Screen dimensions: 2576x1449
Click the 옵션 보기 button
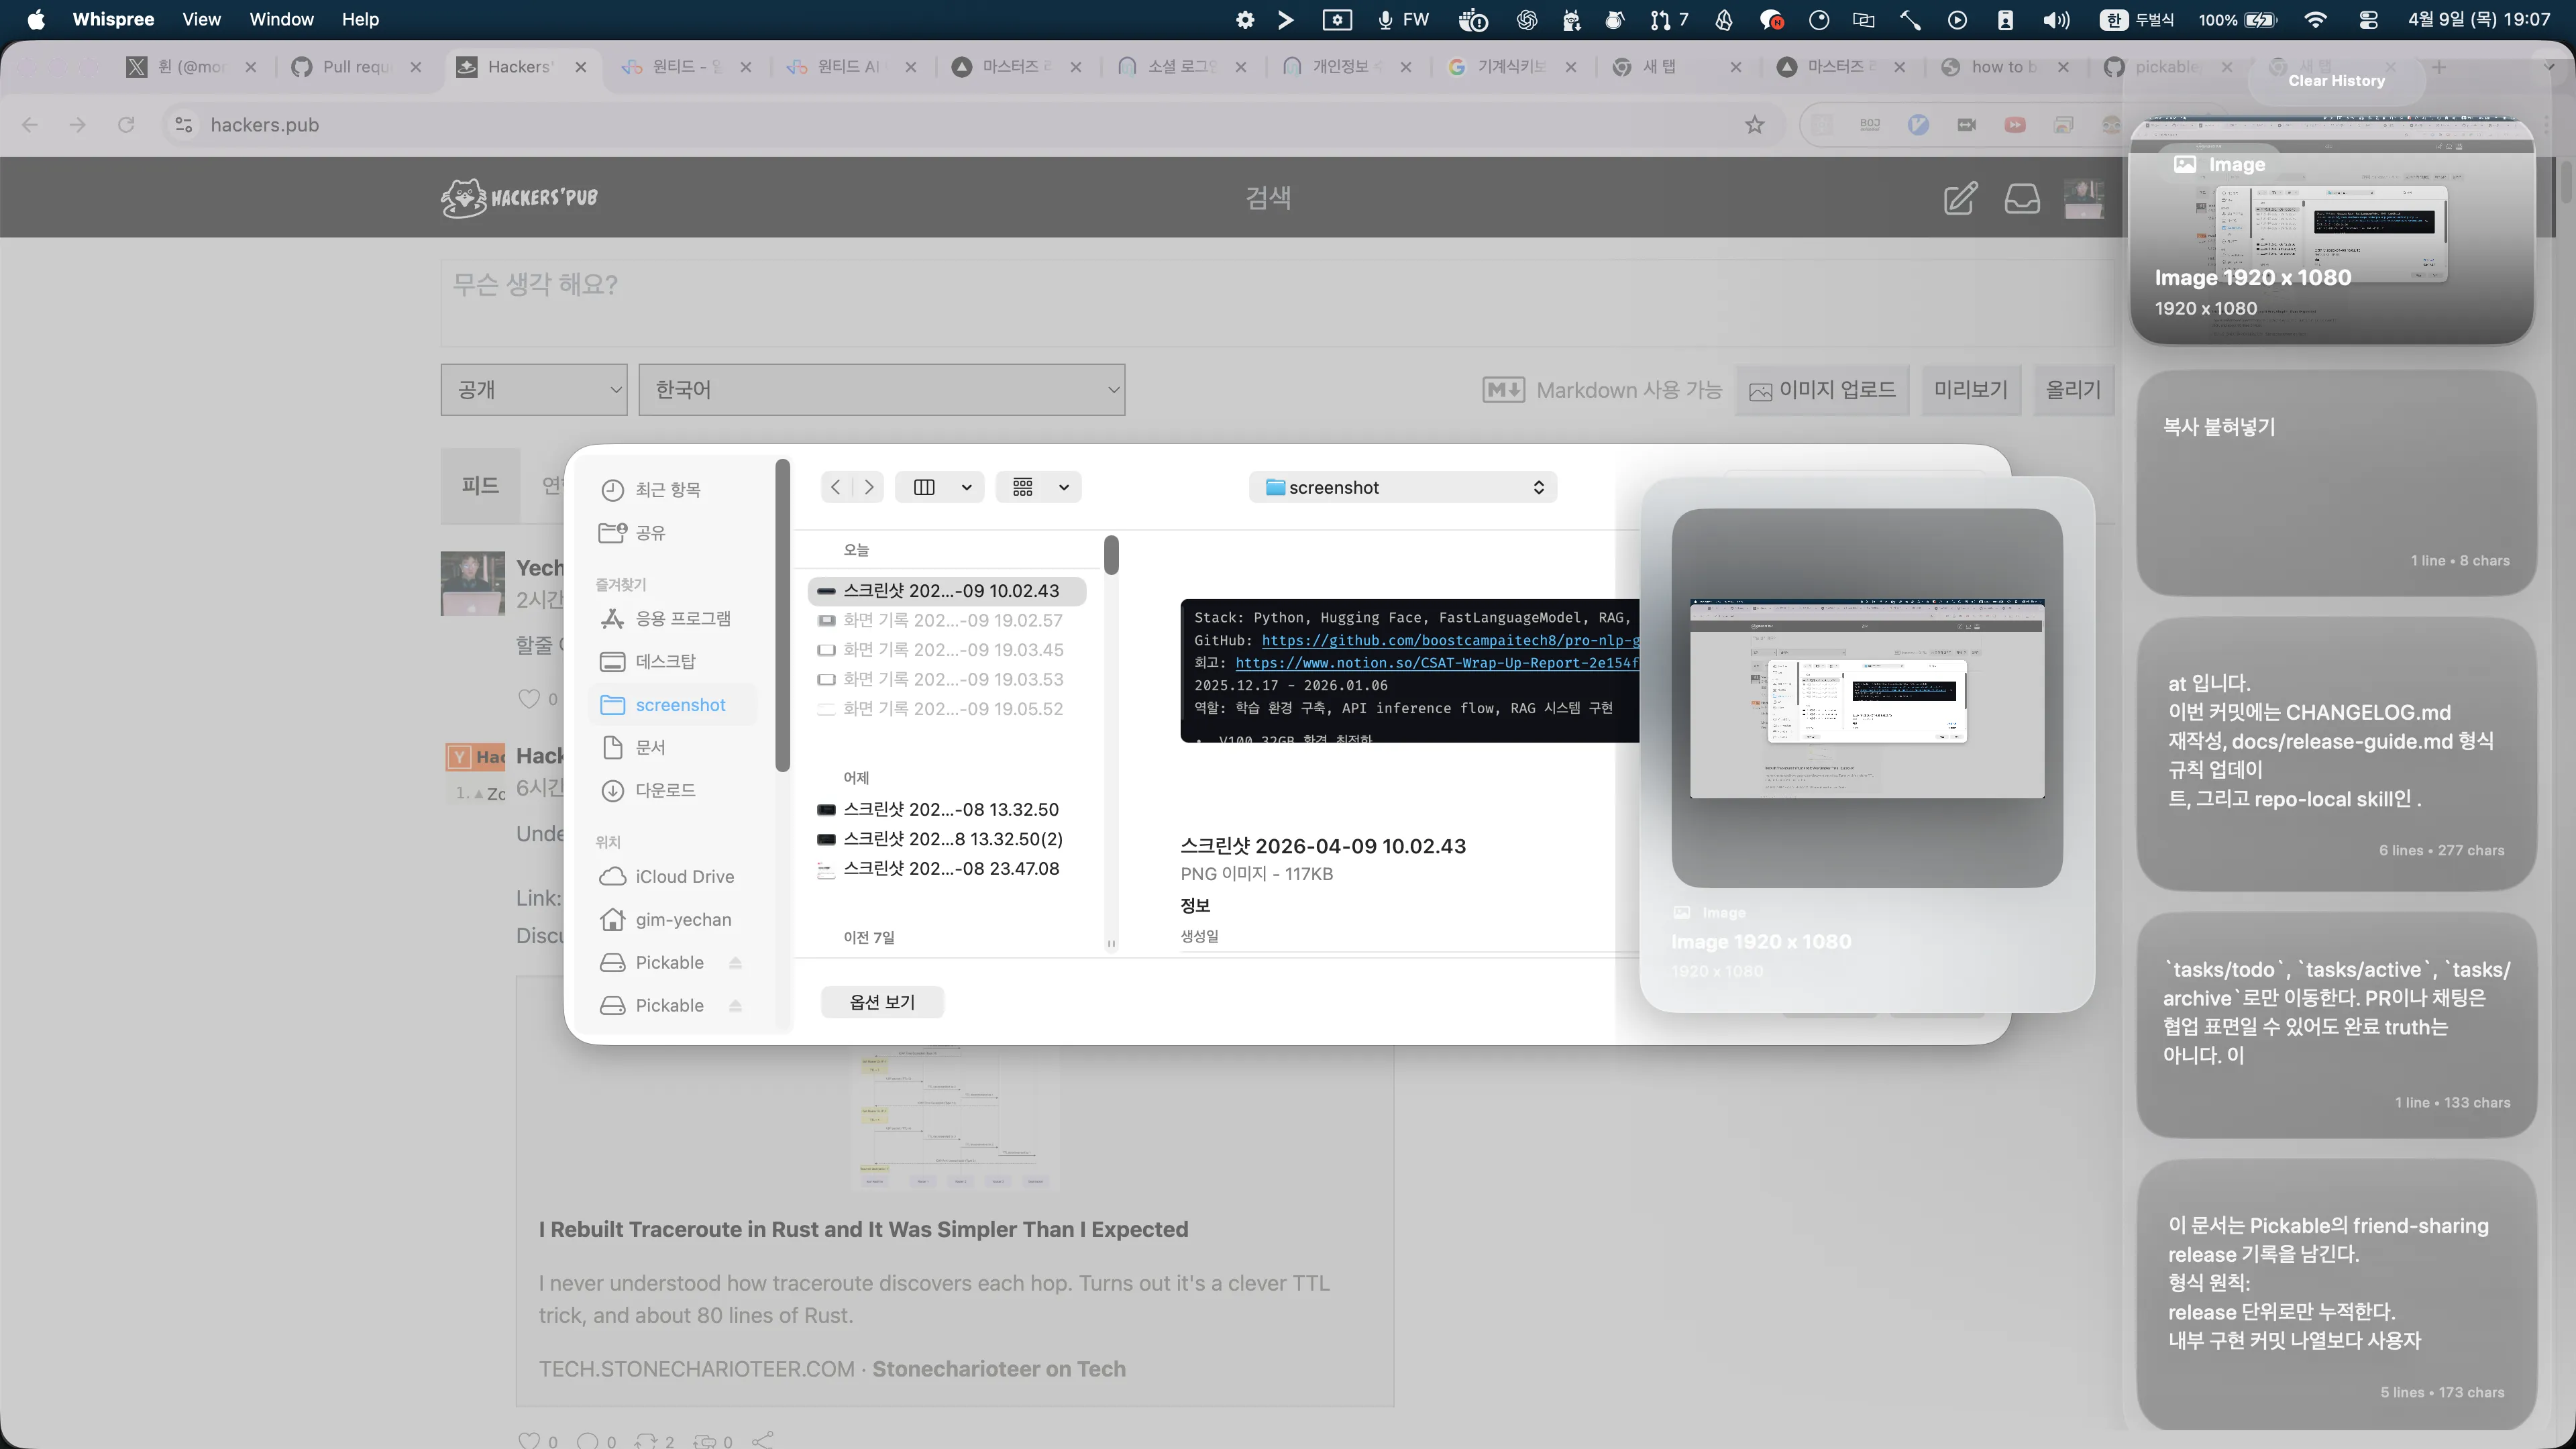tap(882, 1002)
